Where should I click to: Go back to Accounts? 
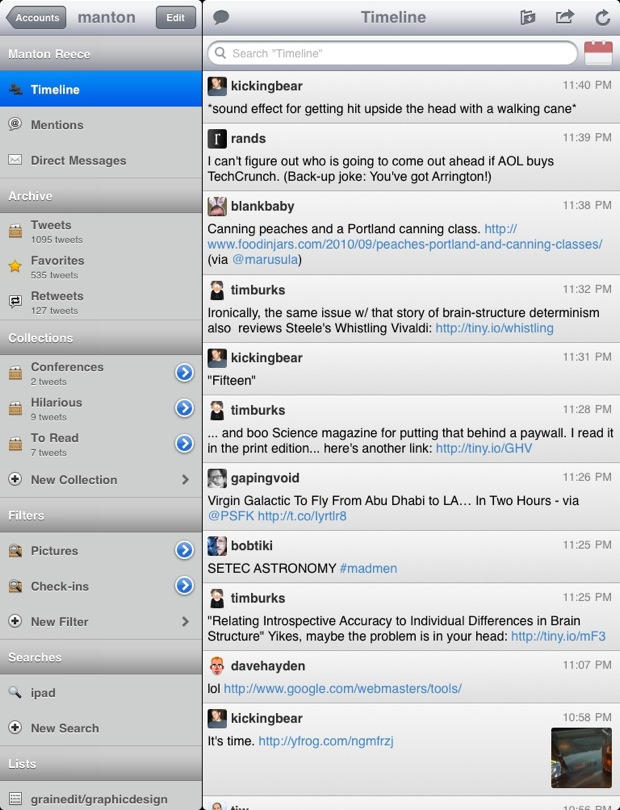(36, 18)
